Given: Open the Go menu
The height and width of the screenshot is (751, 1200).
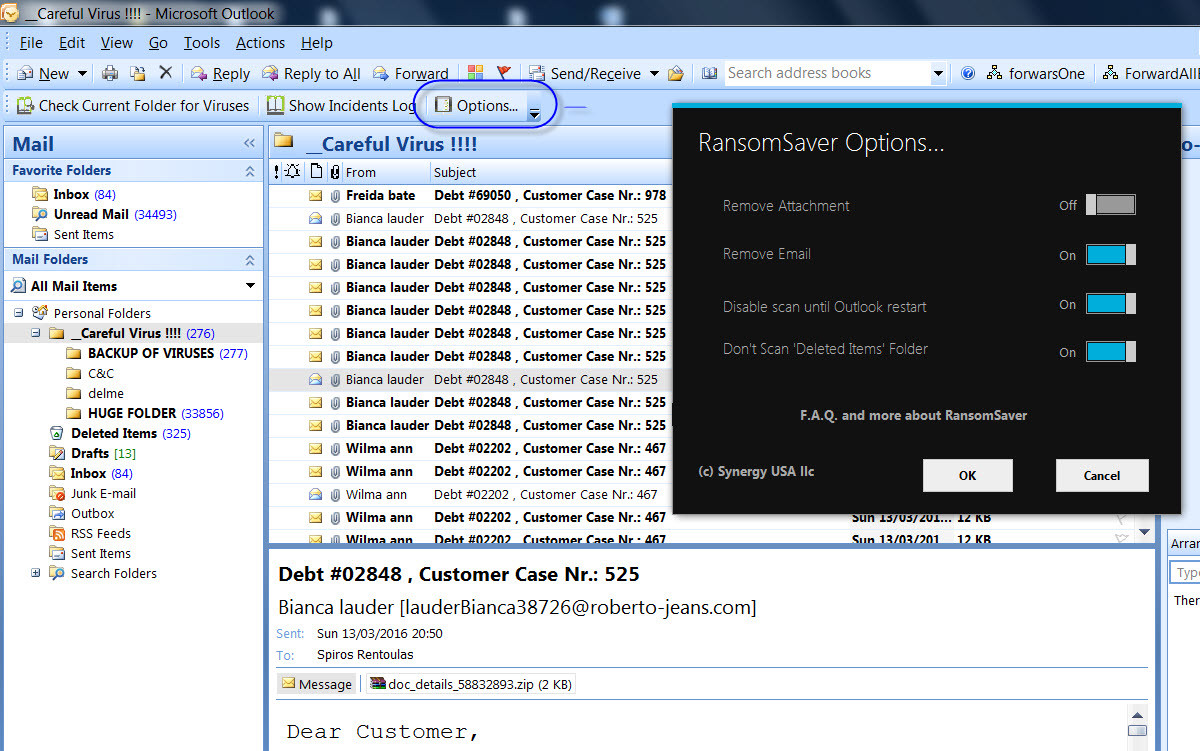Looking at the screenshot, I should (x=158, y=43).
